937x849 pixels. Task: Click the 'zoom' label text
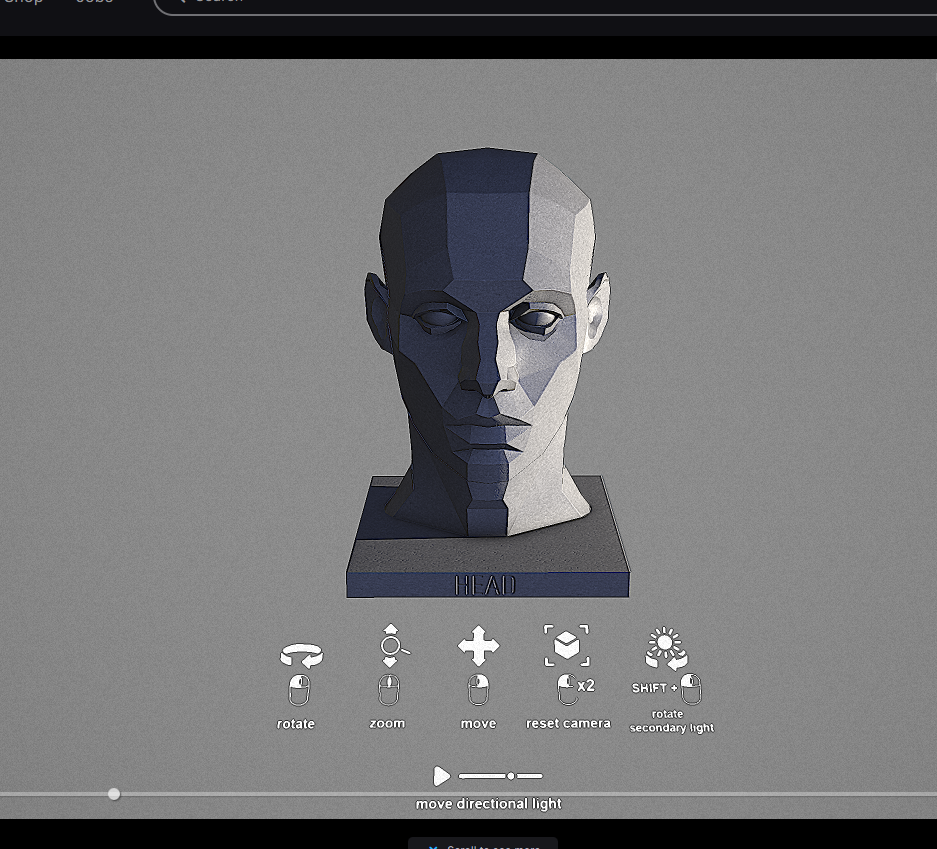pyautogui.click(x=387, y=724)
